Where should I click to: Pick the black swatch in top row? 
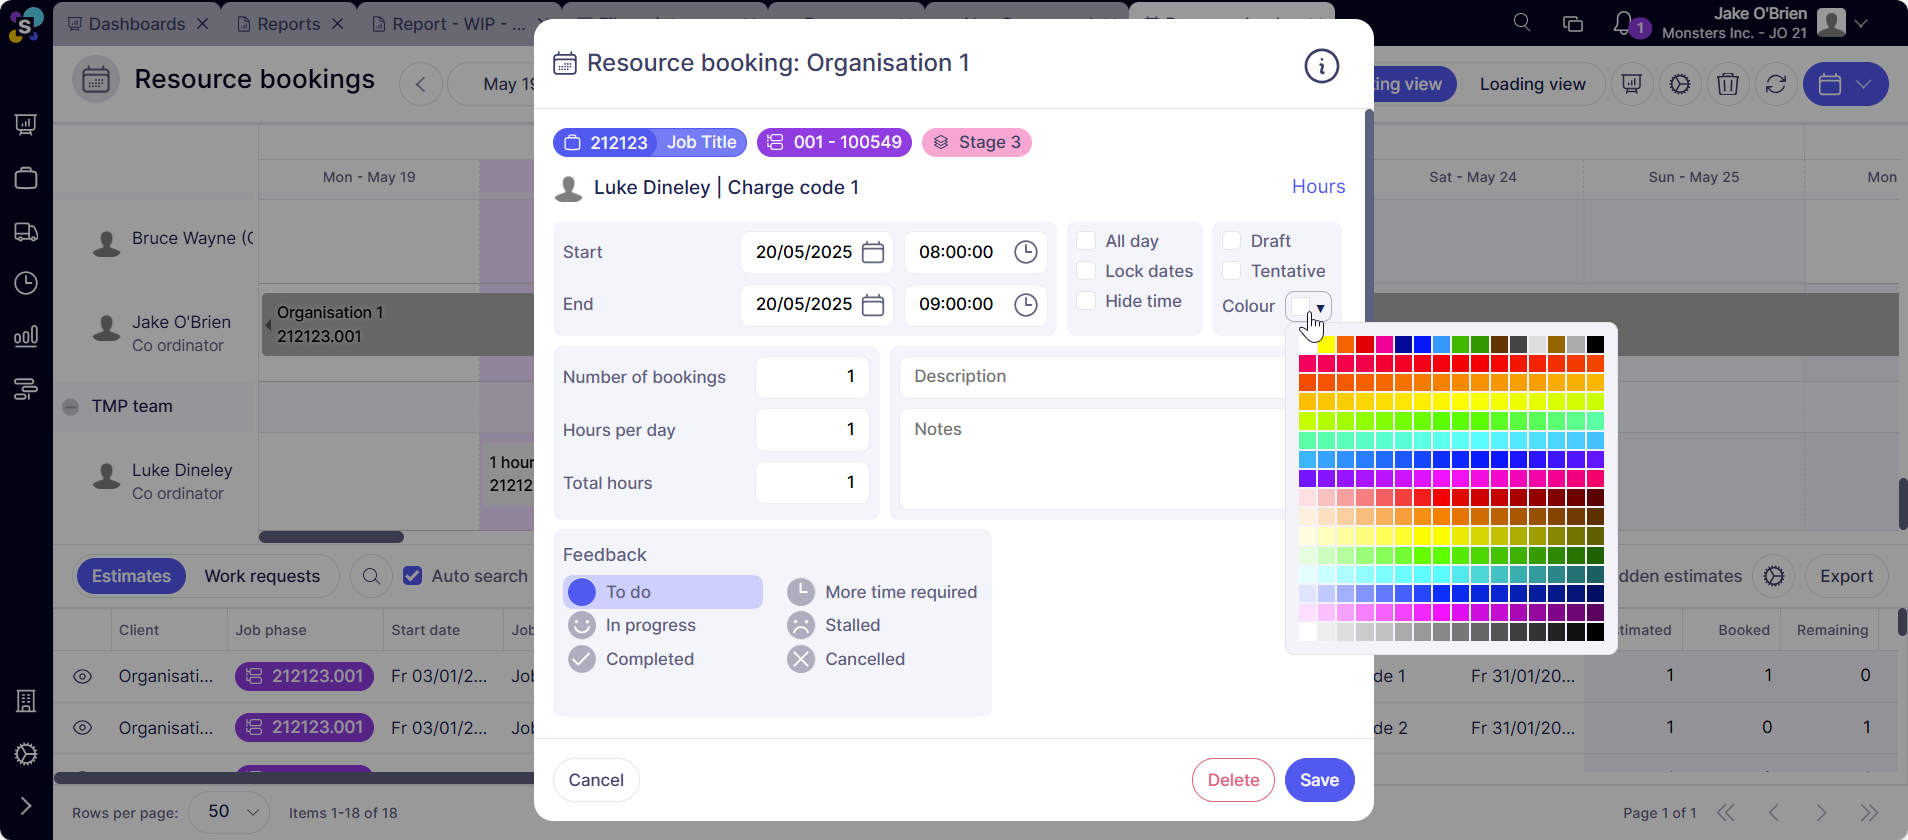pyautogui.click(x=1595, y=345)
